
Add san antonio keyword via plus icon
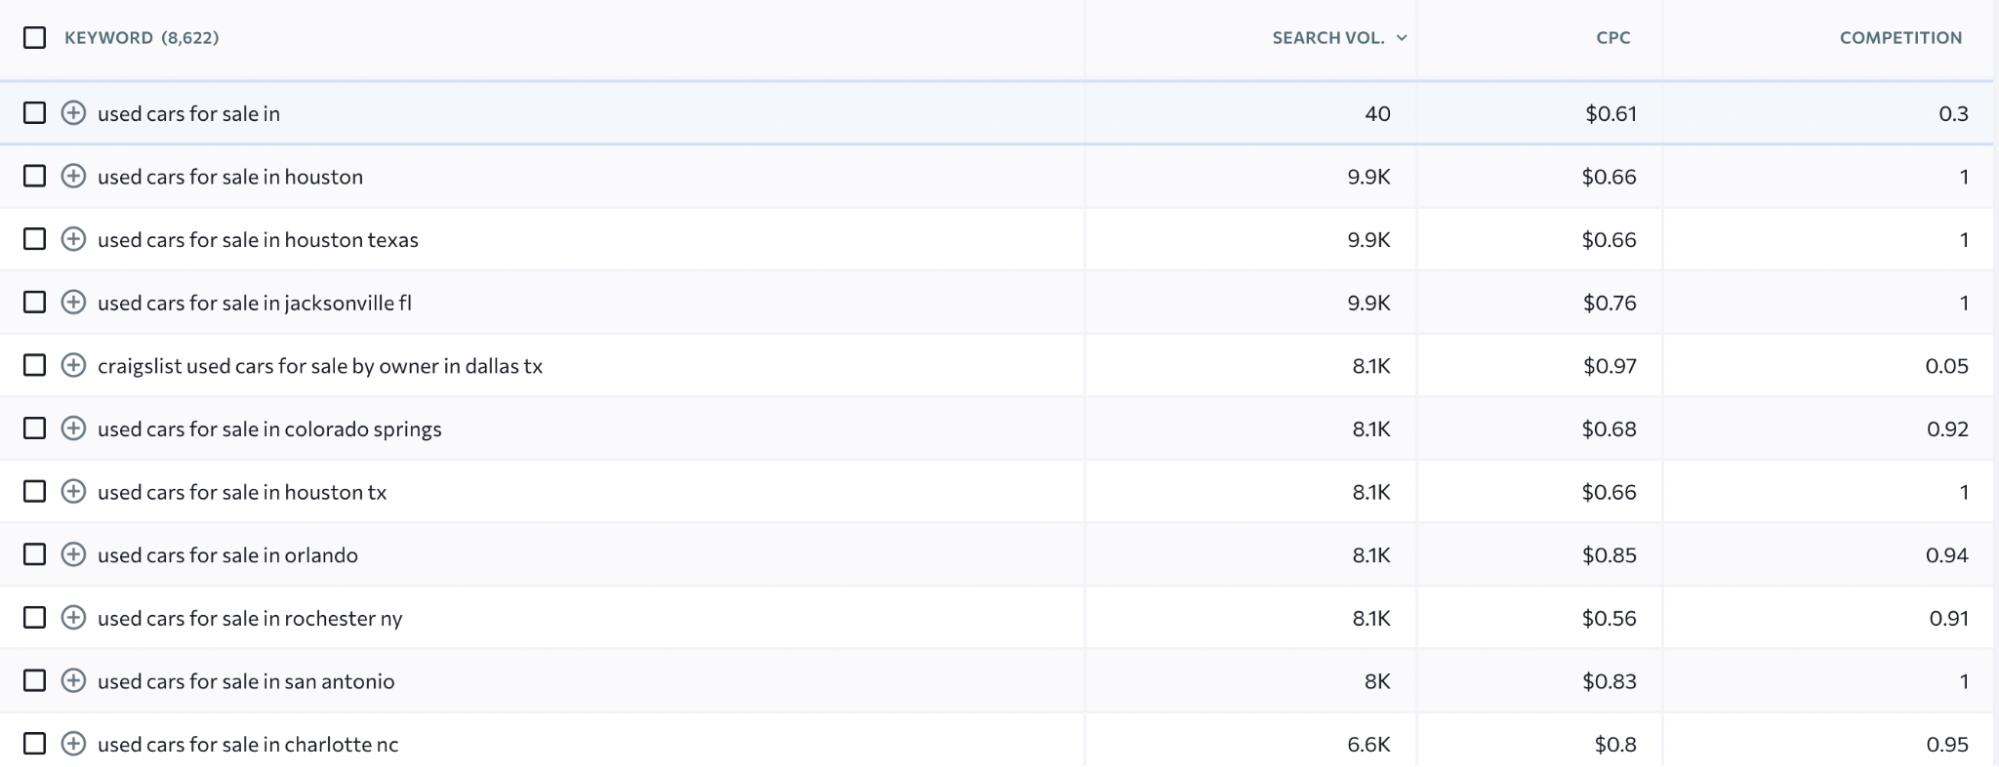[73, 680]
